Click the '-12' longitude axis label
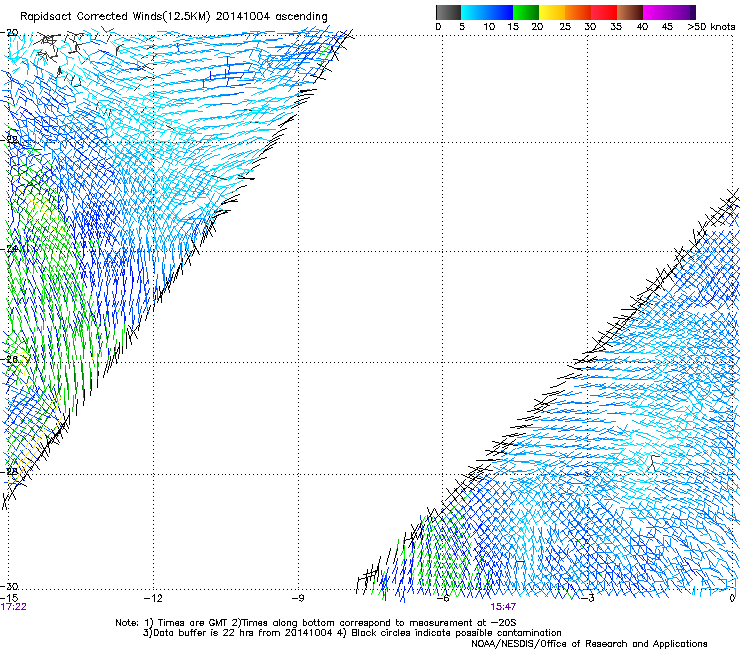The image size is (740, 650). (x=153, y=598)
